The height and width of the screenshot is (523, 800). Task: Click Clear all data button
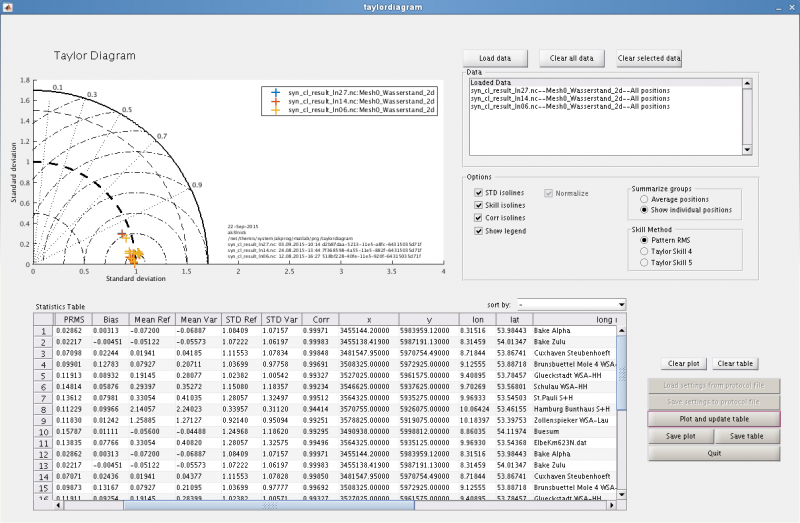[x=571, y=58]
